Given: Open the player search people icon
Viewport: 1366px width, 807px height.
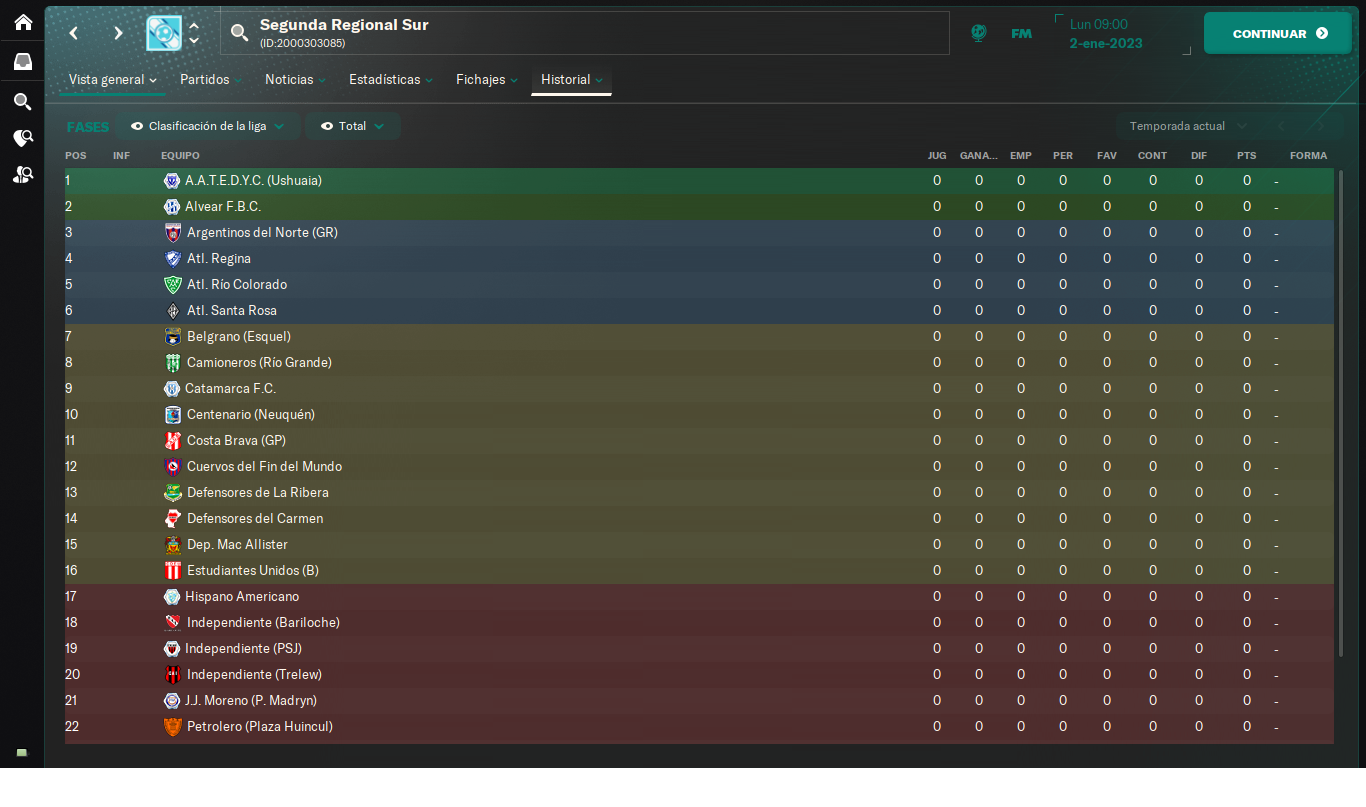Looking at the screenshot, I should tap(22, 174).
